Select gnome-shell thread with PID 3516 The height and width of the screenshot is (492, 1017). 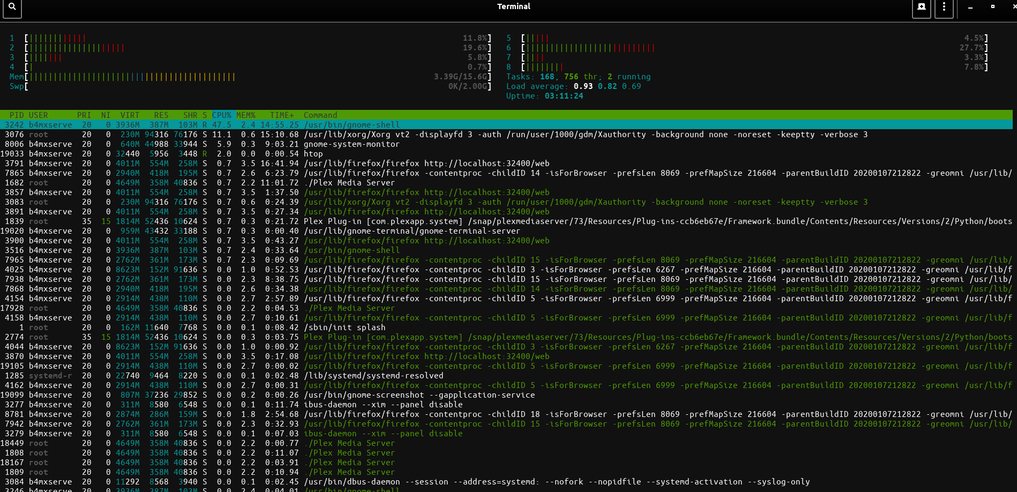[508, 250]
